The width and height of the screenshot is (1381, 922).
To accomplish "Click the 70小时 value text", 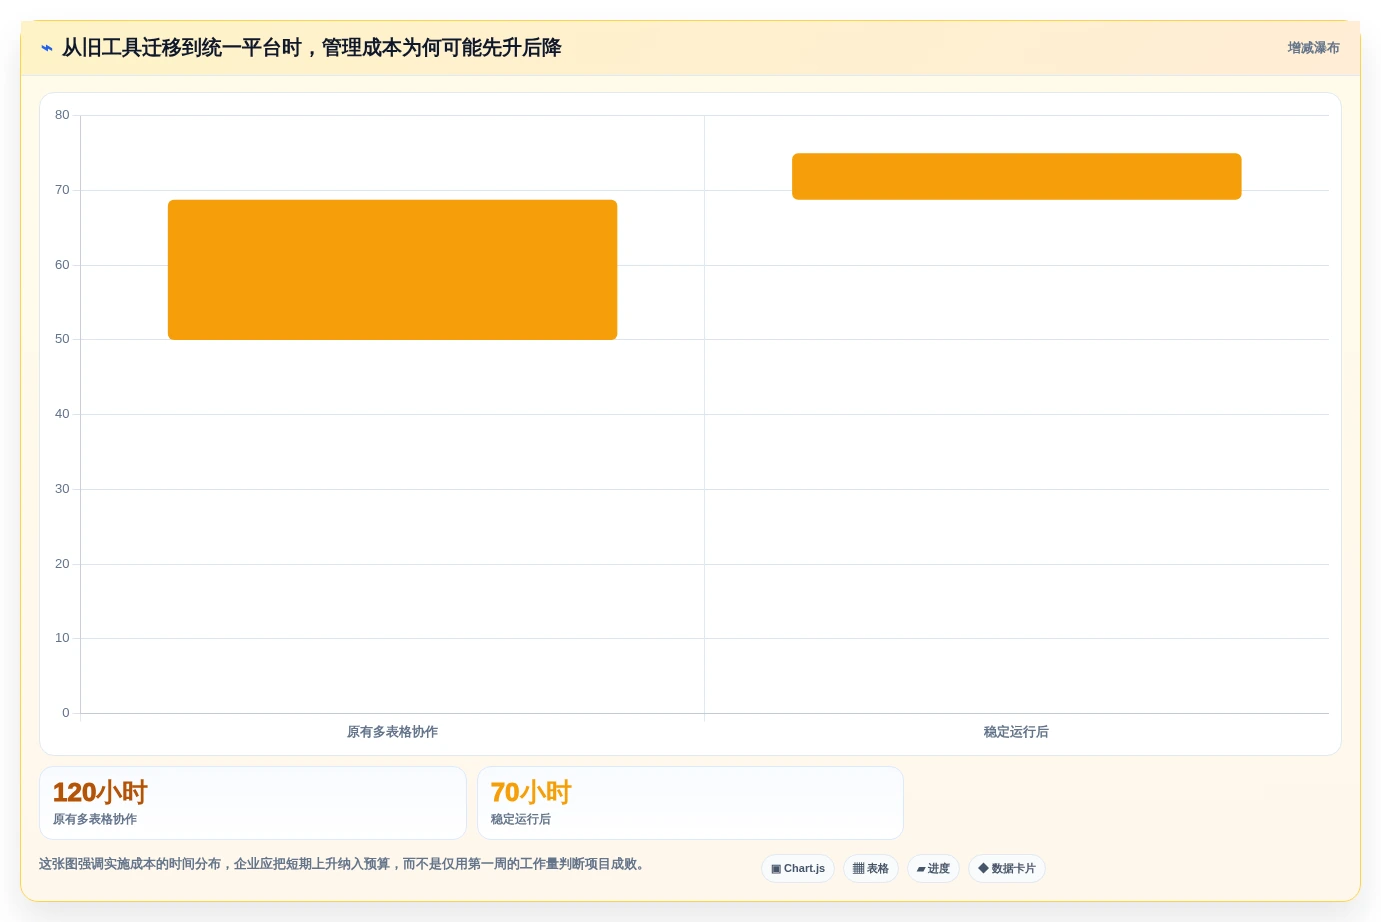I will click(x=531, y=793).
